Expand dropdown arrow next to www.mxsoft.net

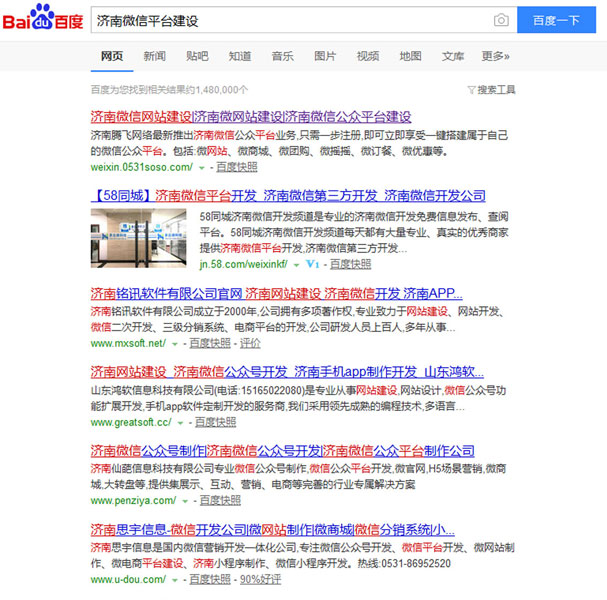pyautogui.click(x=175, y=344)
